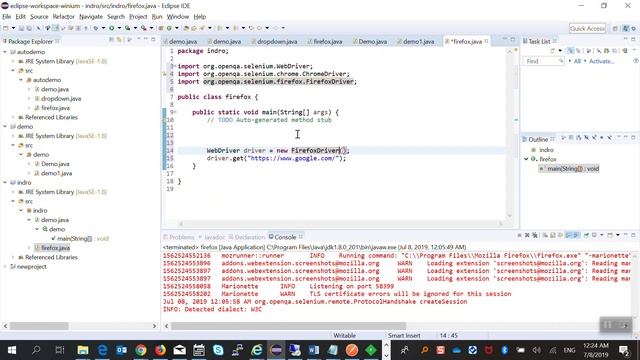640x360 pixels.
Task: Open Chrome from the taskbar
Action: [x=141, y=350]
